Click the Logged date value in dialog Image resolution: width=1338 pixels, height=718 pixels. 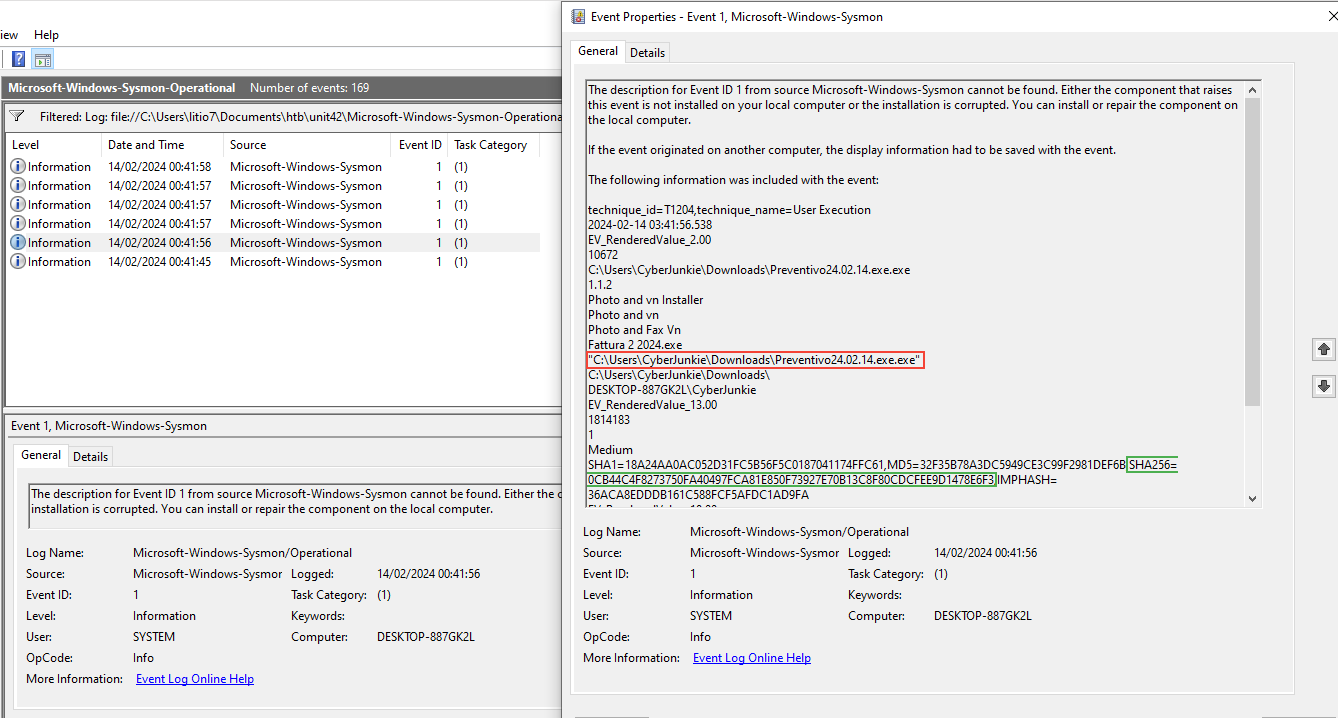985,553
